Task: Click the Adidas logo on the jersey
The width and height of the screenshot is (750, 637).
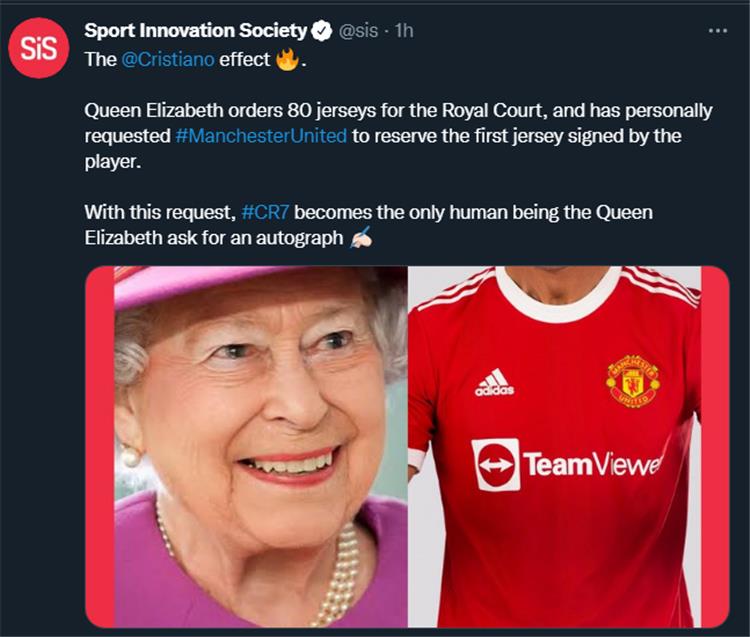Action: pyautogui.click(x=494, y=382)
